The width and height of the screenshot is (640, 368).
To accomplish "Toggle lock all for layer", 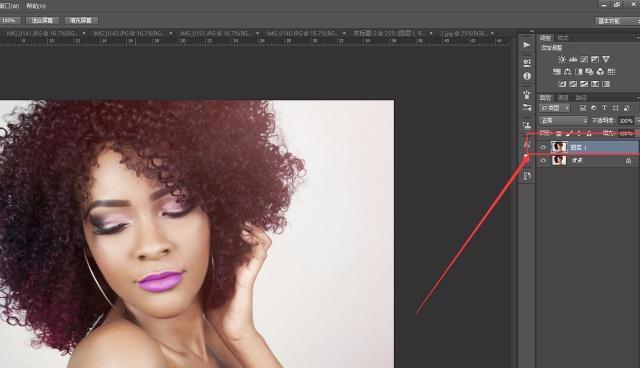I will pyautogui.click(x=589, y=133).
